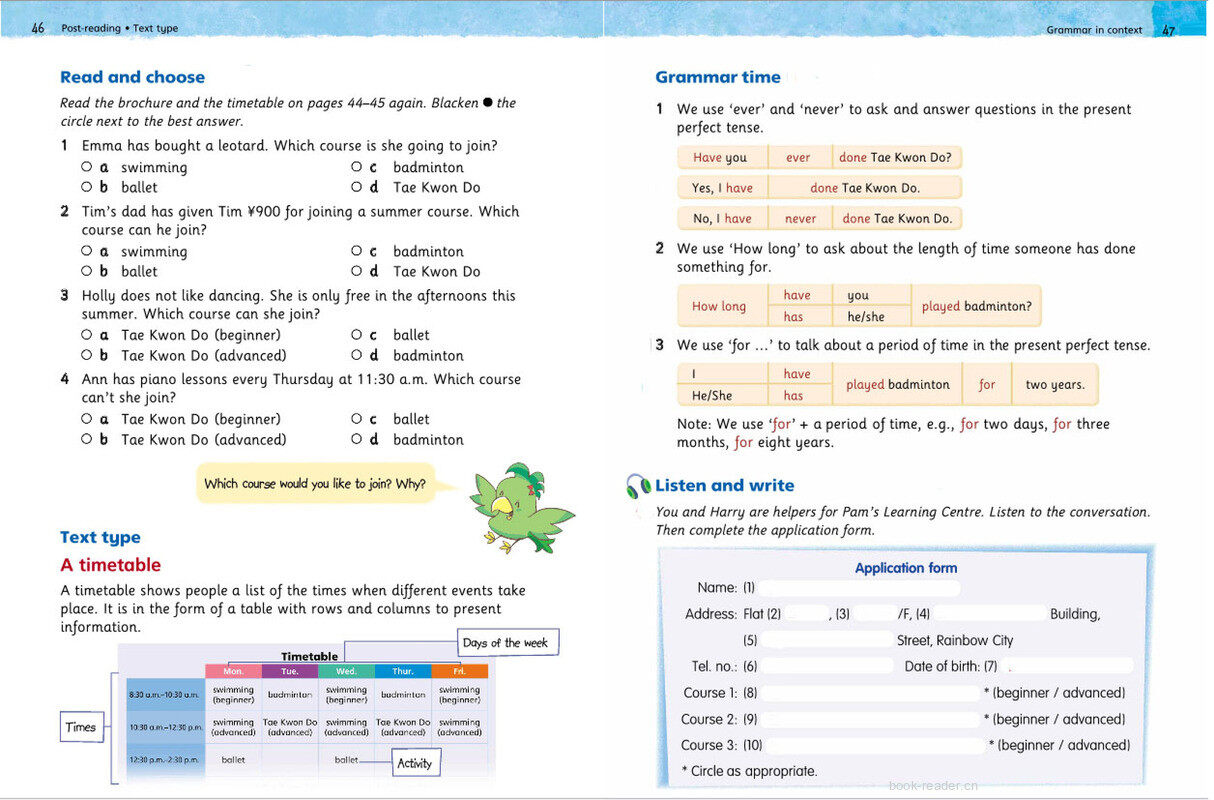Click page number 46 in the corner
This screenshot has height=800, width=1214.
tap(38, 29)
